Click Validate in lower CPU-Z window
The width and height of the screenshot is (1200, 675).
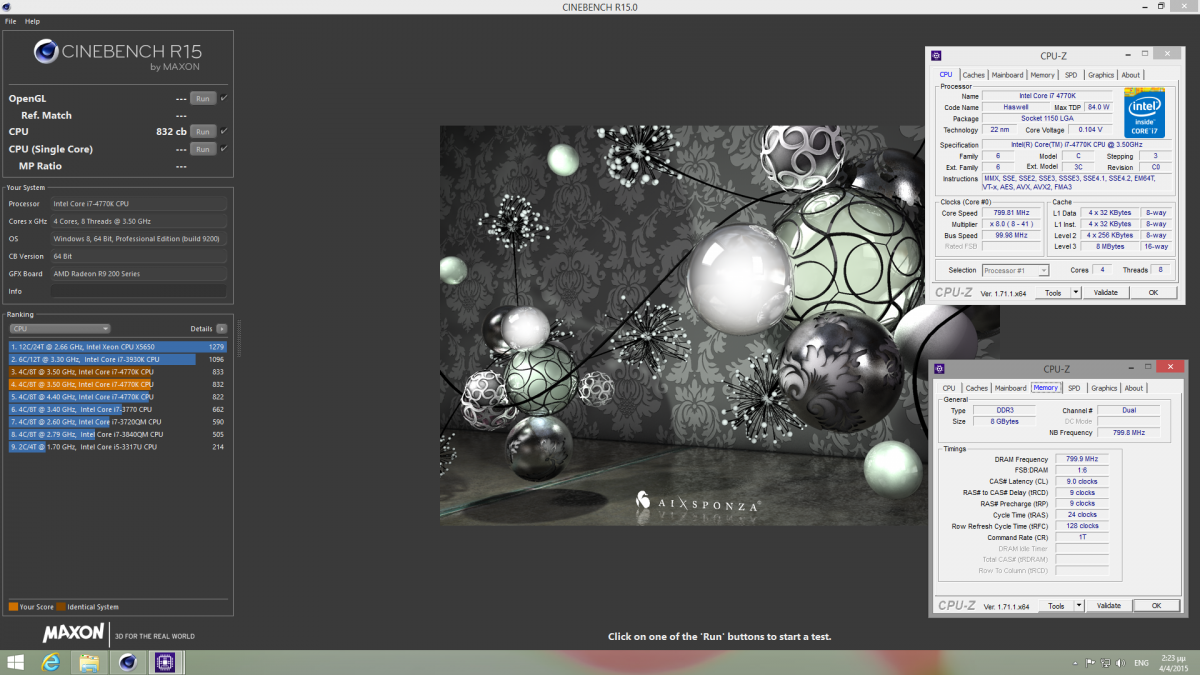pos(1108,606)
